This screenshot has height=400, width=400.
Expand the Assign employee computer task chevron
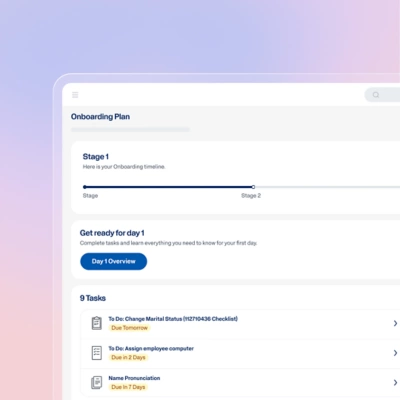[x=395, y=353]
